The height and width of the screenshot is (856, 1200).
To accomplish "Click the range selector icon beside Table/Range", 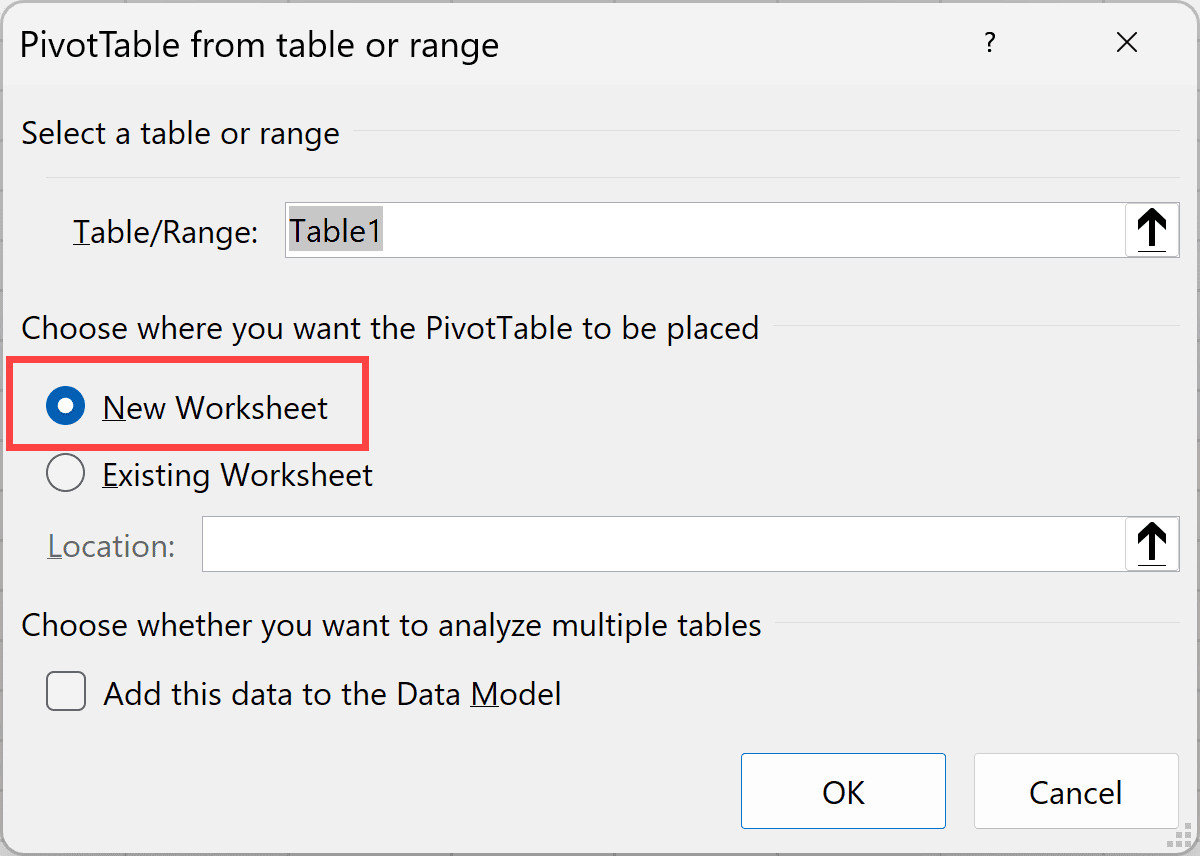I will (1152, 230).
